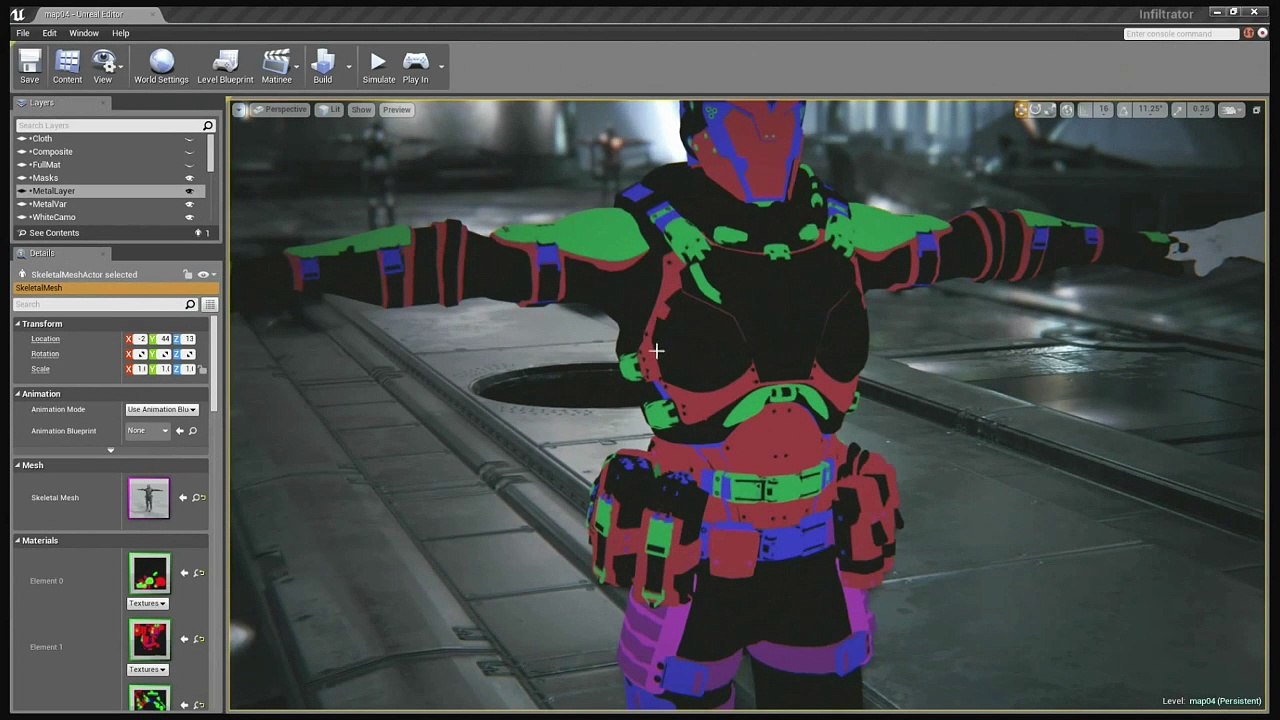The width and height of the screenshot is (1280, 720).
Task: Open the Animation Mode dropdown
Action: pos(161,409)
